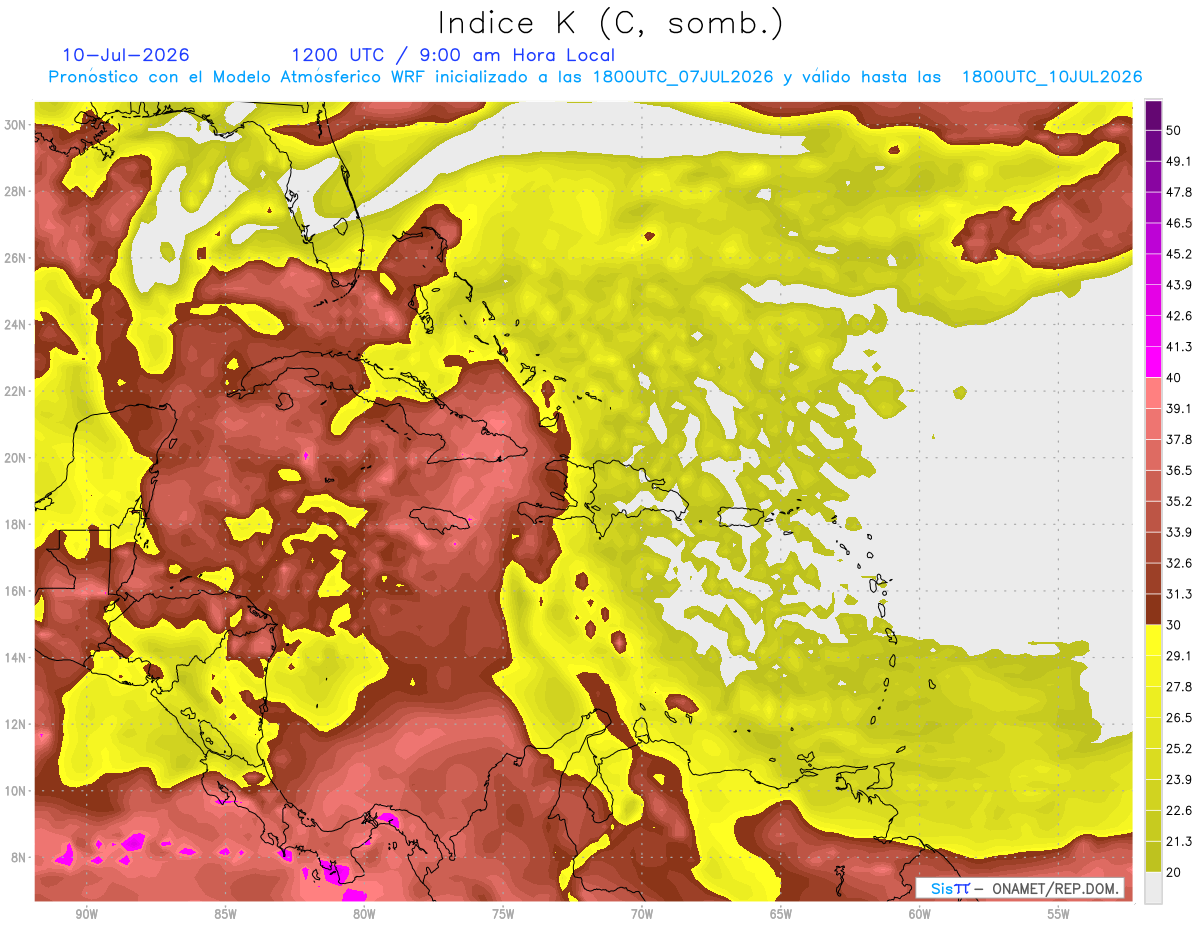Click the longitude axis label "55W"
The width and height of the screenshot is (1200, 927).
pyautogui.click(x=1059, y=914)
